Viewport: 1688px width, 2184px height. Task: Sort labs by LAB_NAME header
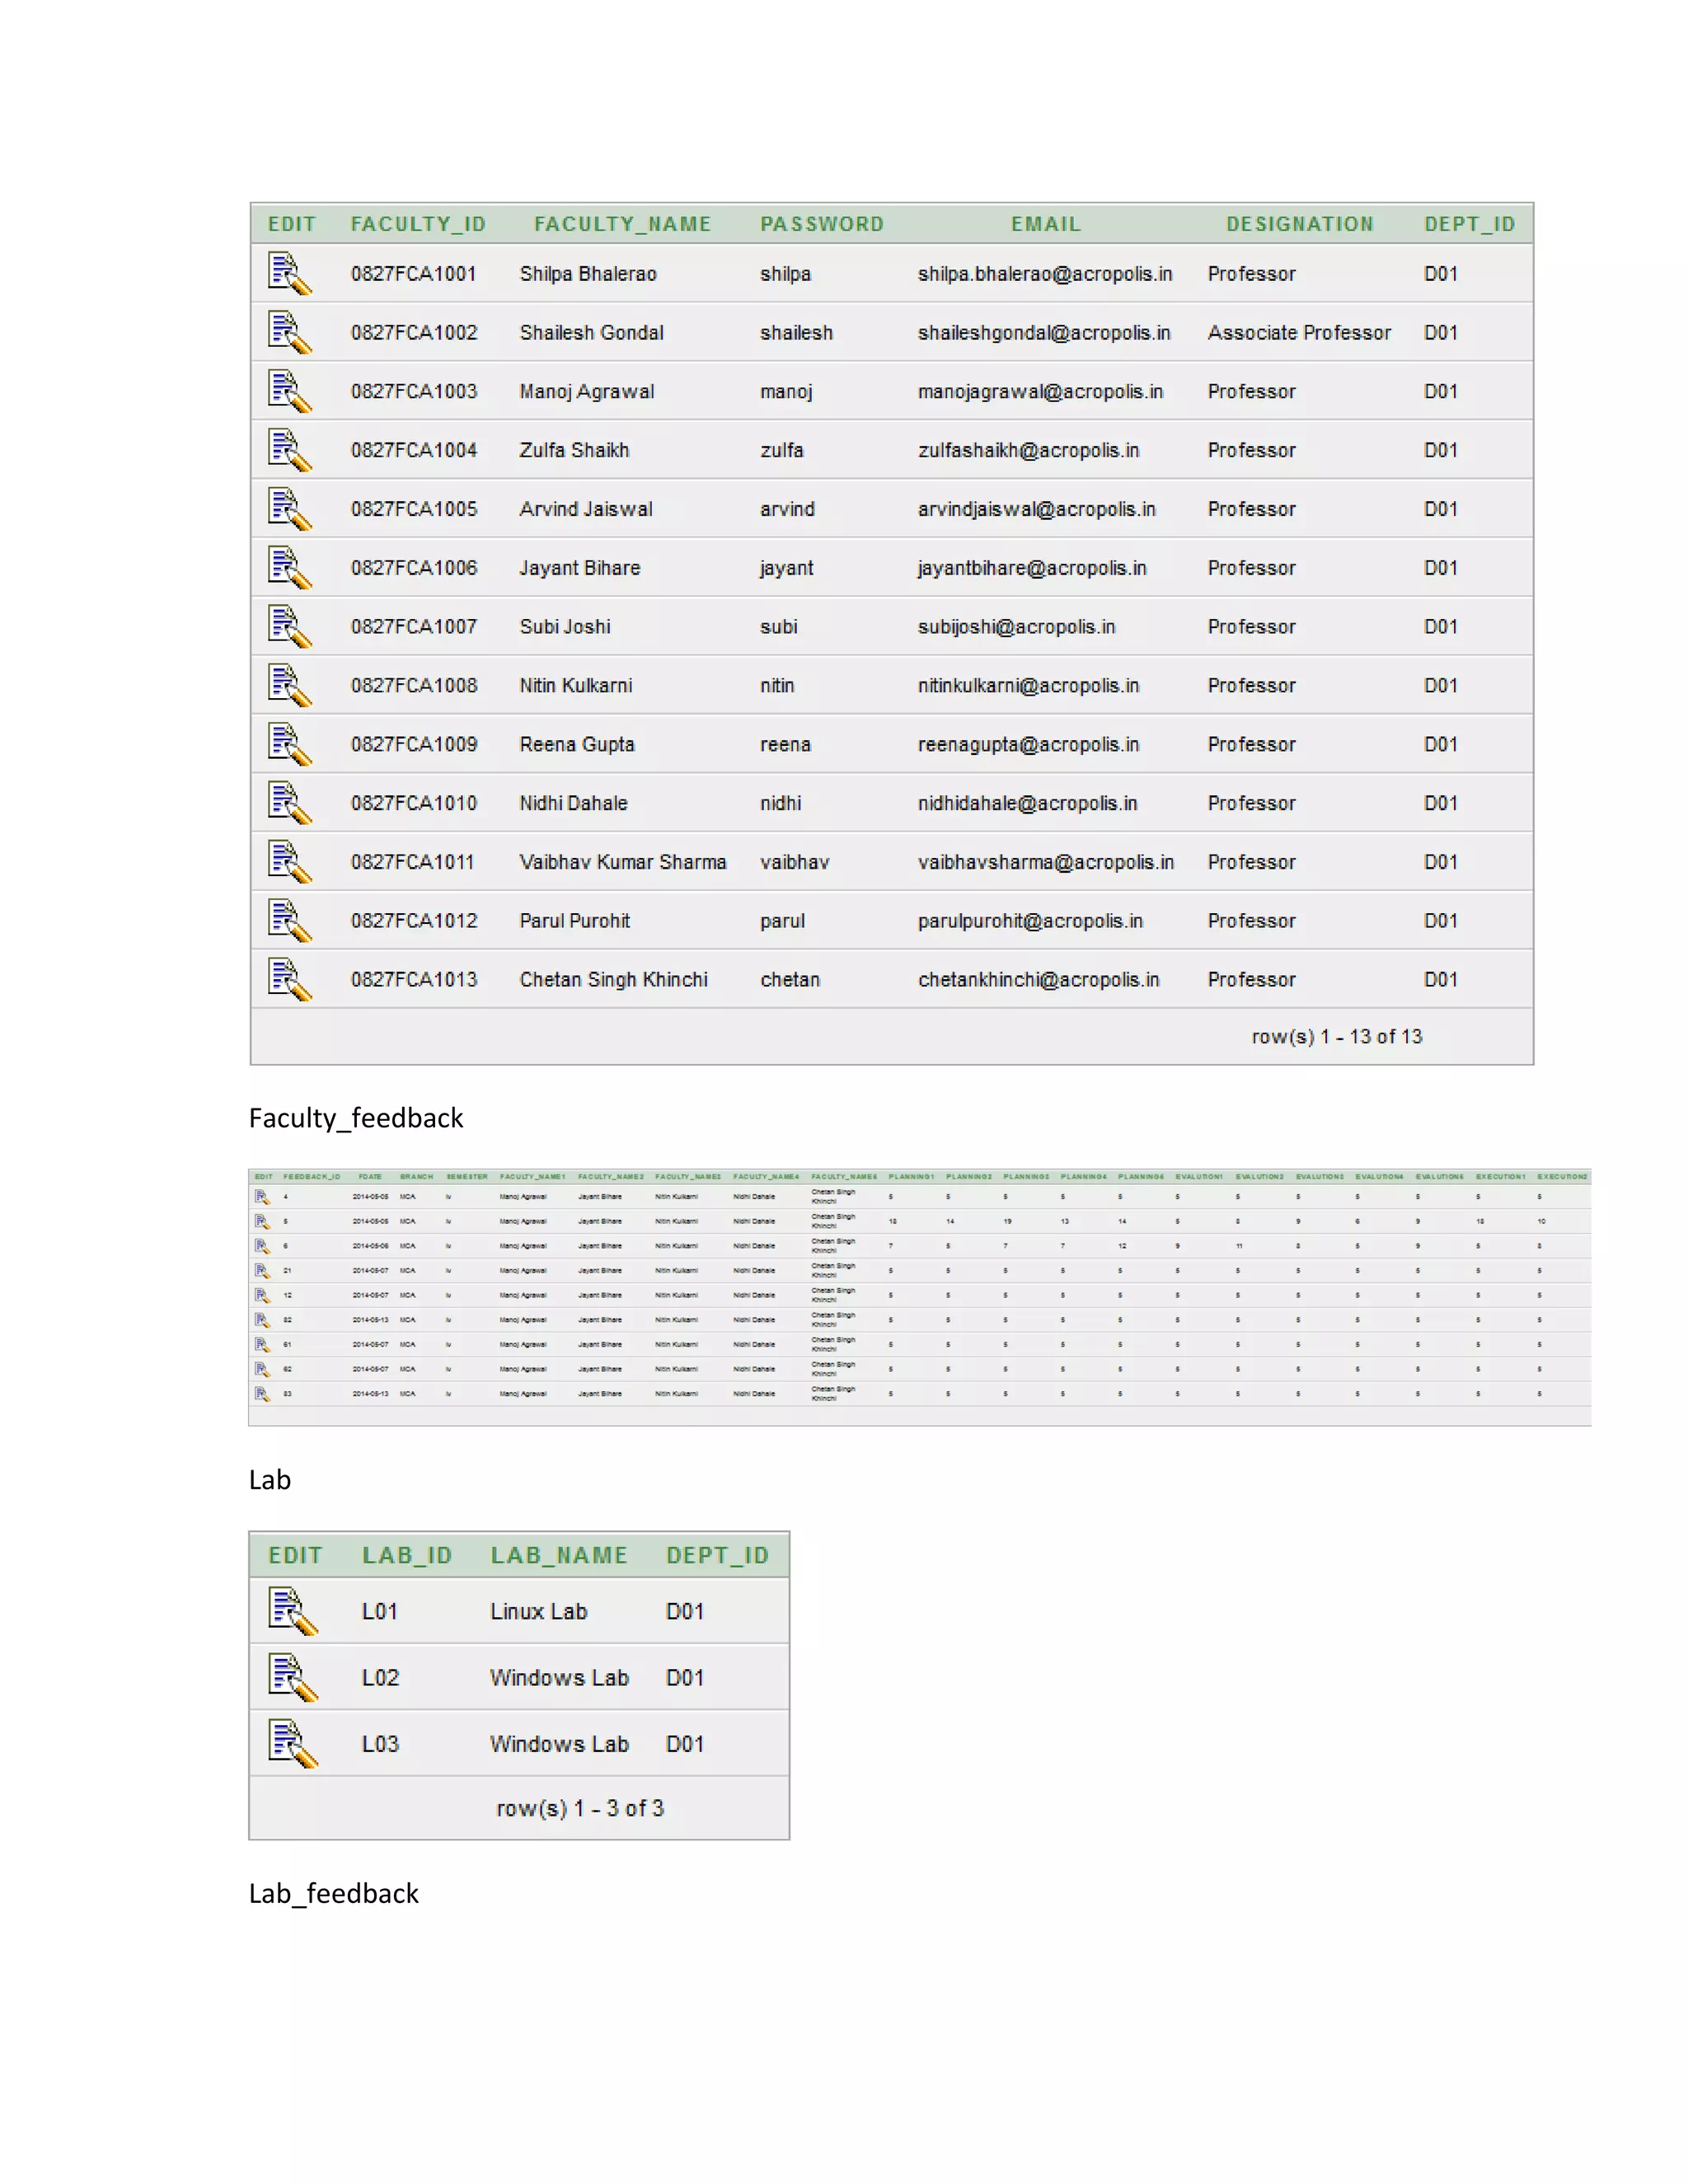559,1555
